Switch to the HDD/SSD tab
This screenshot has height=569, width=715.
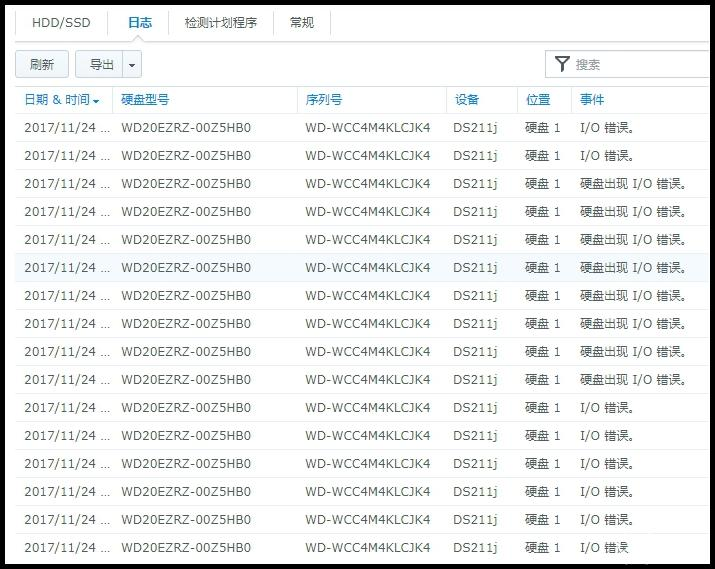[61, 23]
